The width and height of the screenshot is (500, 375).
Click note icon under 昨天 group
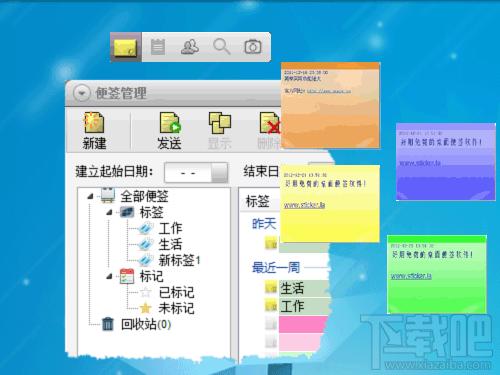click(x=271, y=243)
